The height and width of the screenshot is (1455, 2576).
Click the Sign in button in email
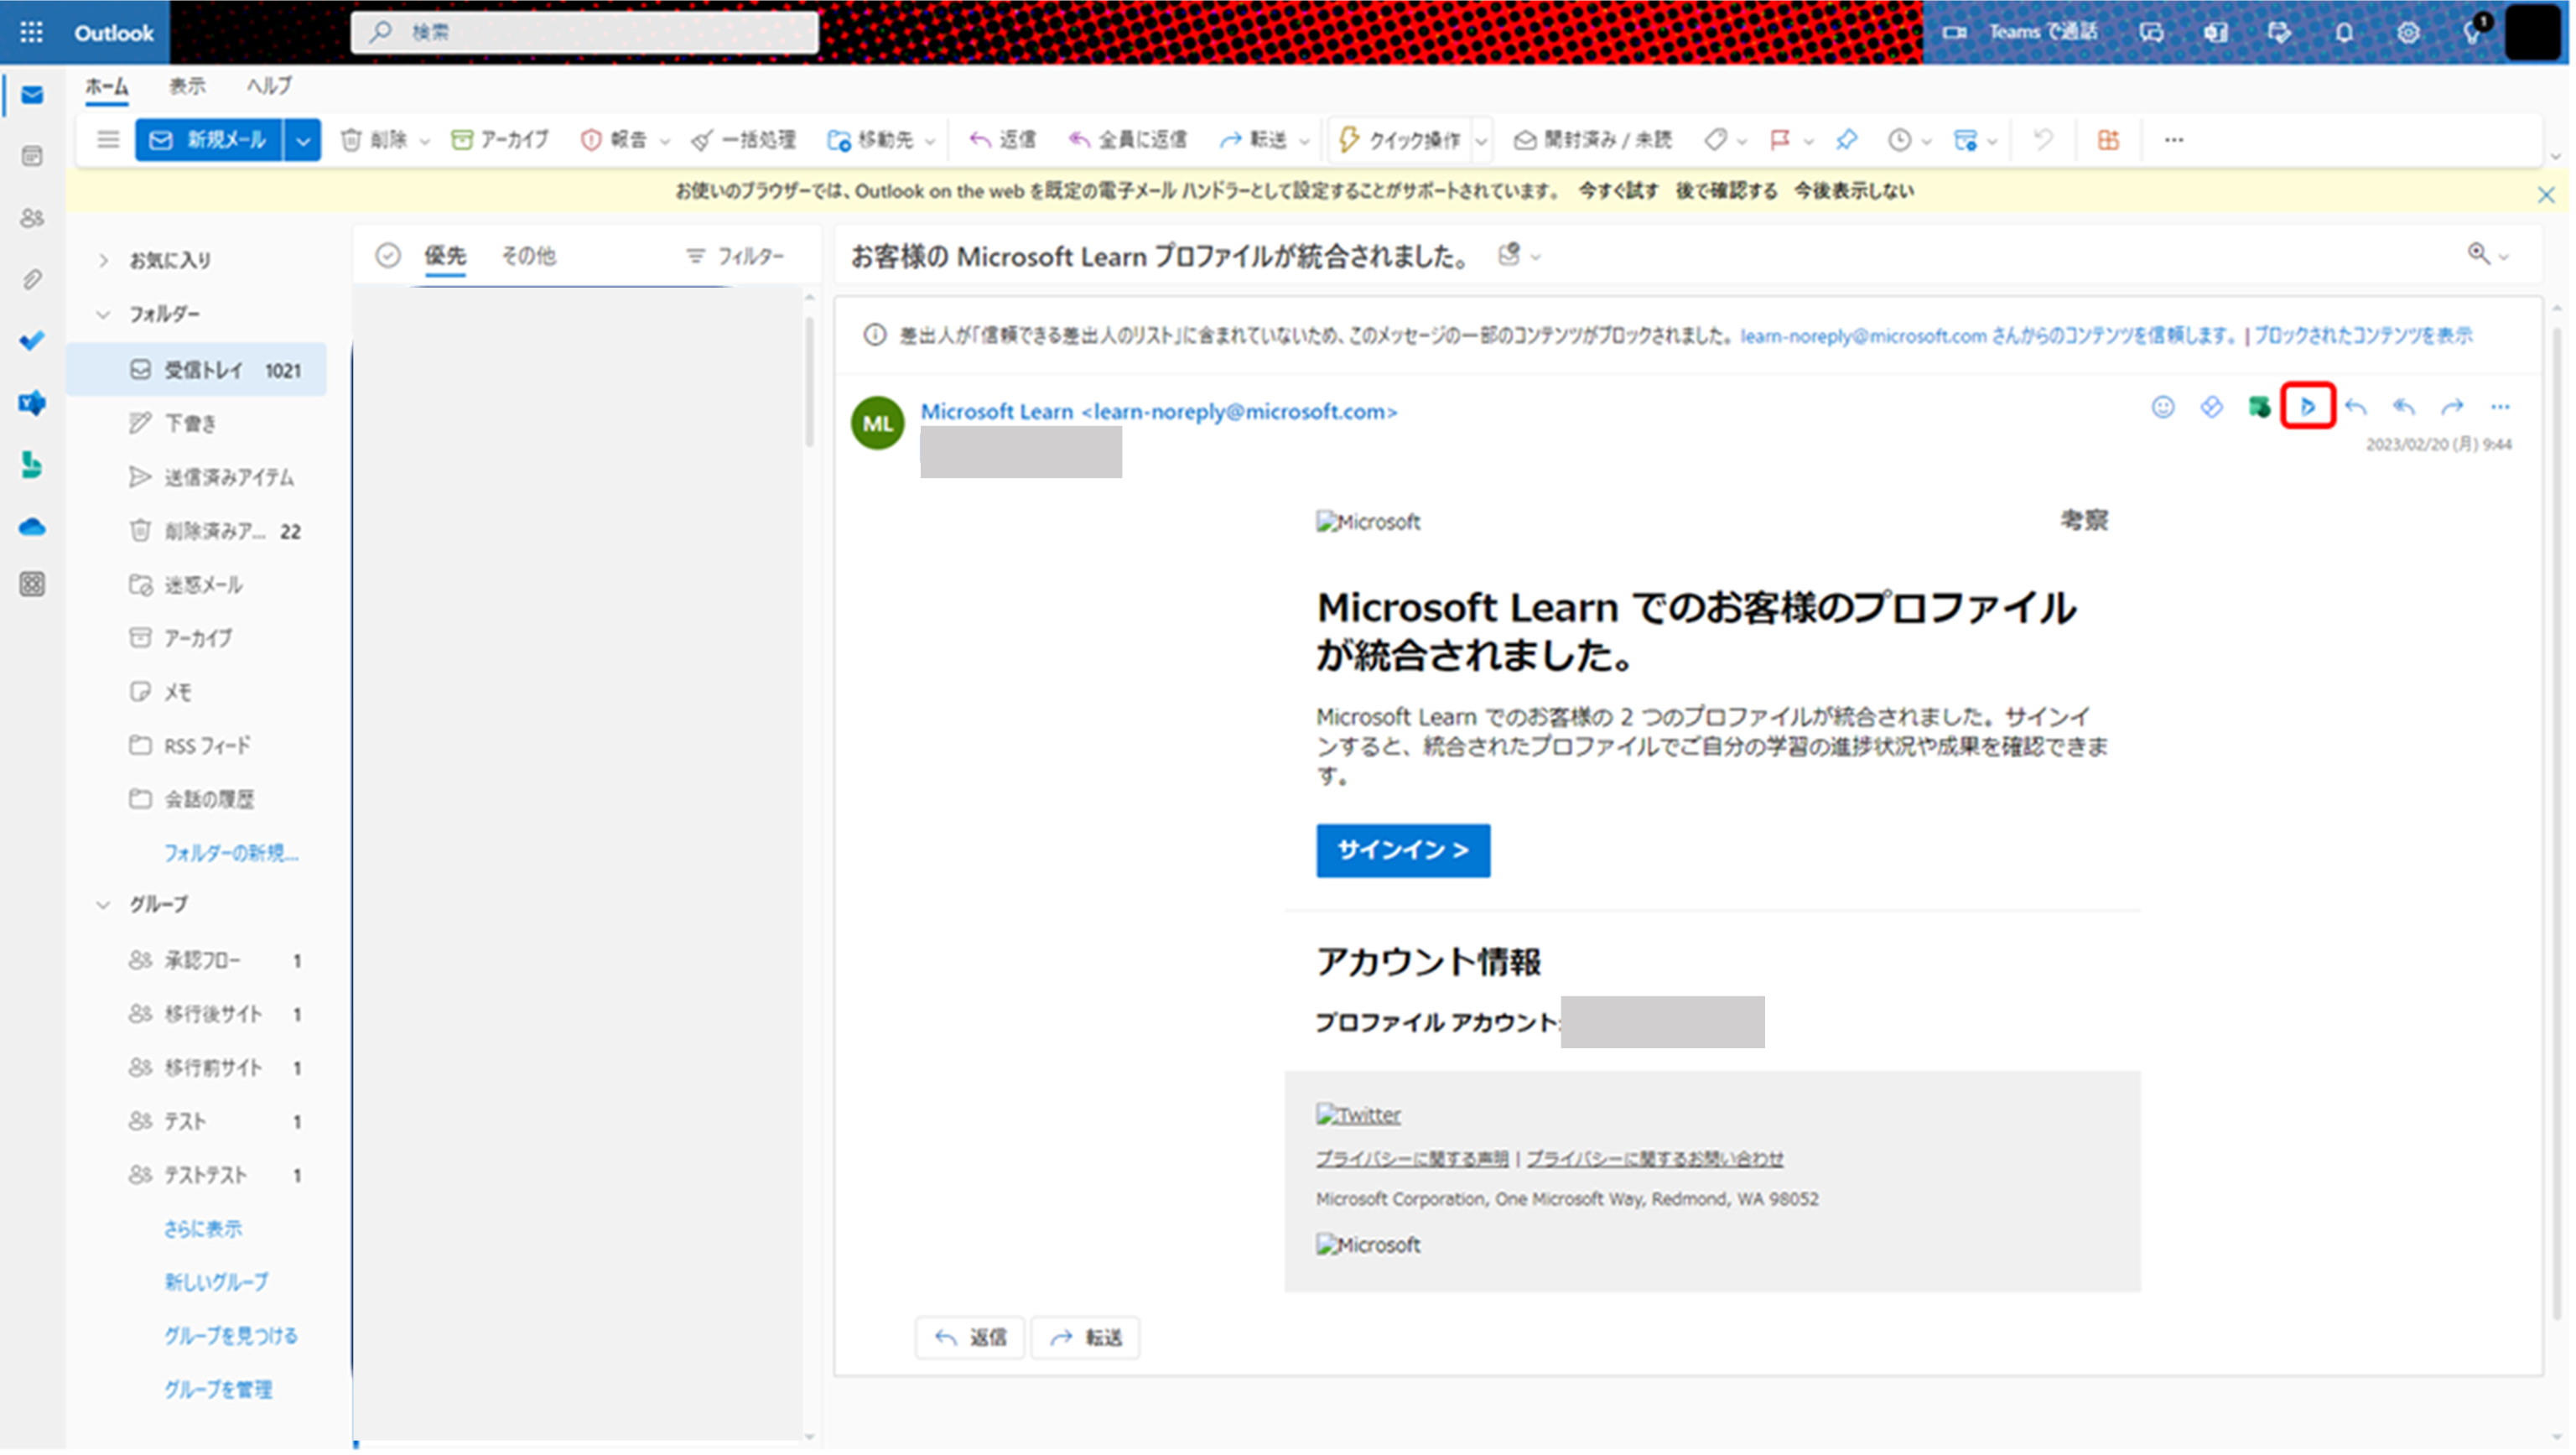tap(1404, 851)
